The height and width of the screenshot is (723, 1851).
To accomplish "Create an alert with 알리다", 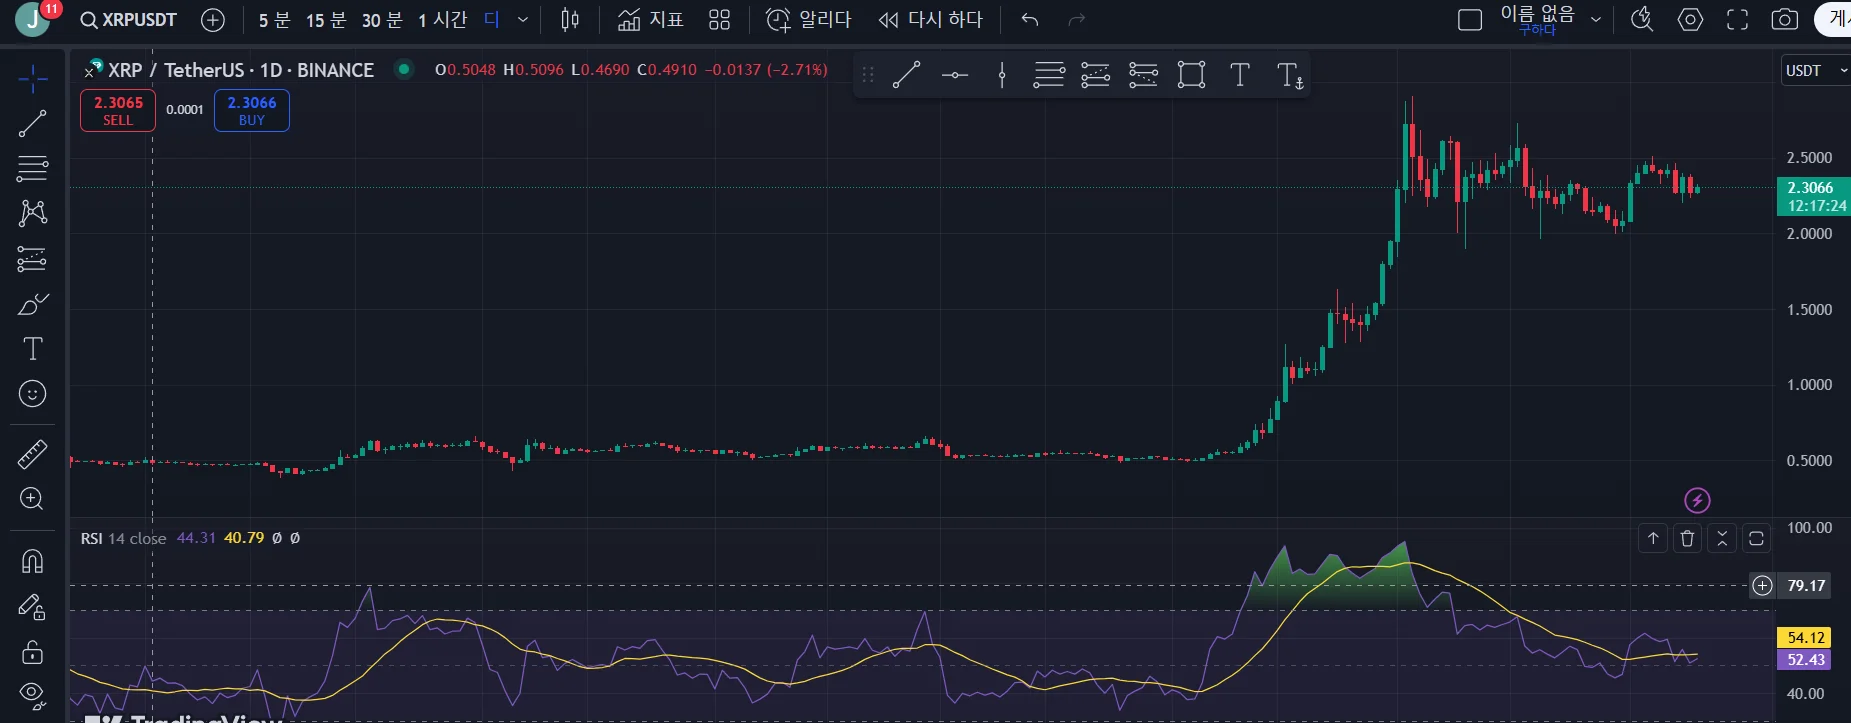I will pos(808,20).
